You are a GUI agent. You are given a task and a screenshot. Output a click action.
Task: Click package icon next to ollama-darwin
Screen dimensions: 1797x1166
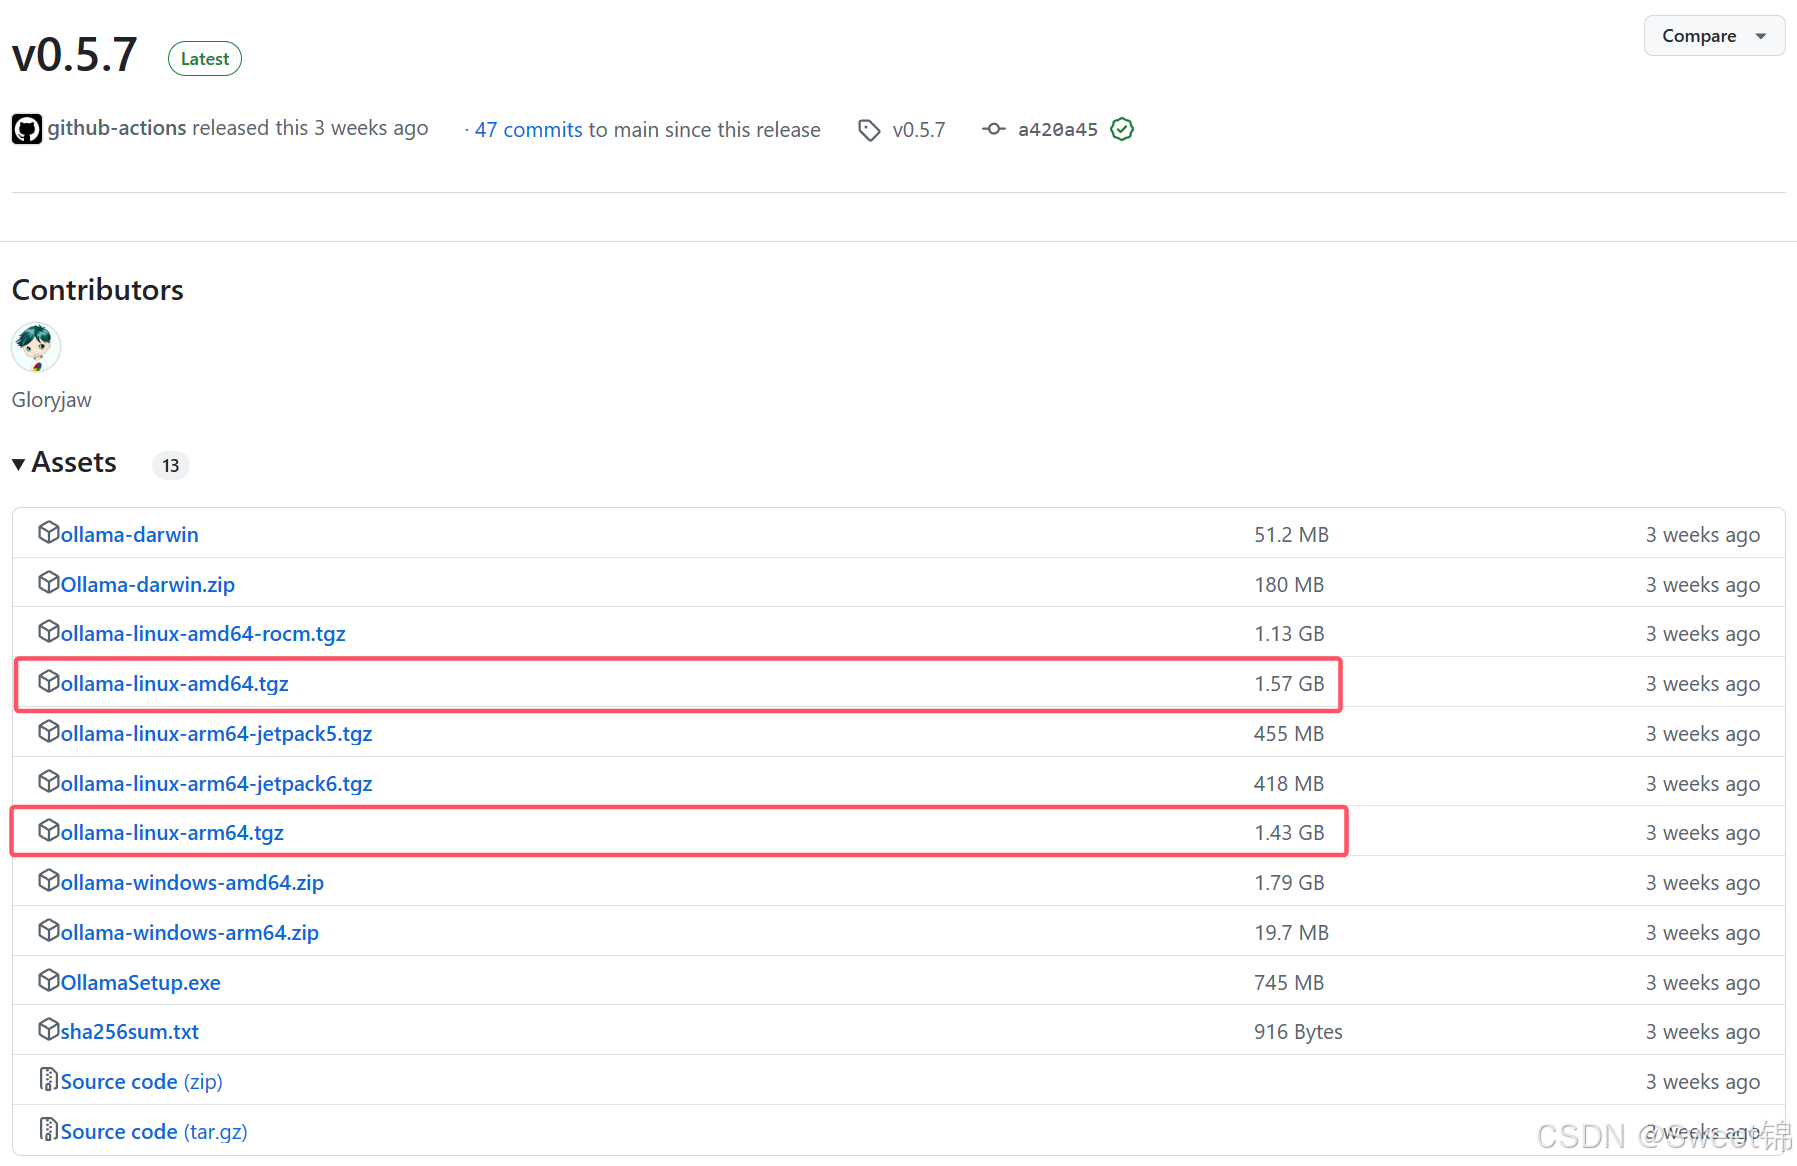pyautogui.click(x=49, y=532)
